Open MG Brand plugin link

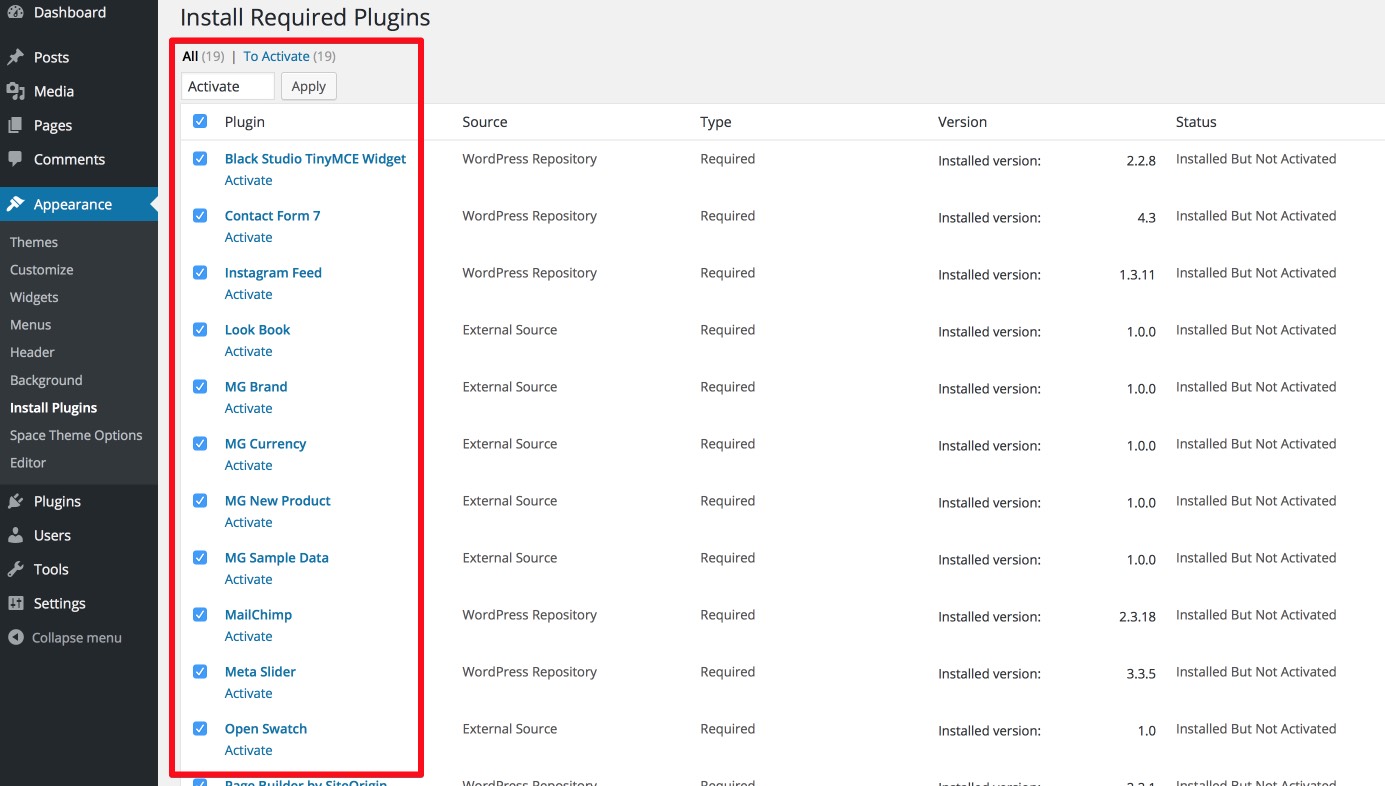pyautogui.click(x=256, y=386)
